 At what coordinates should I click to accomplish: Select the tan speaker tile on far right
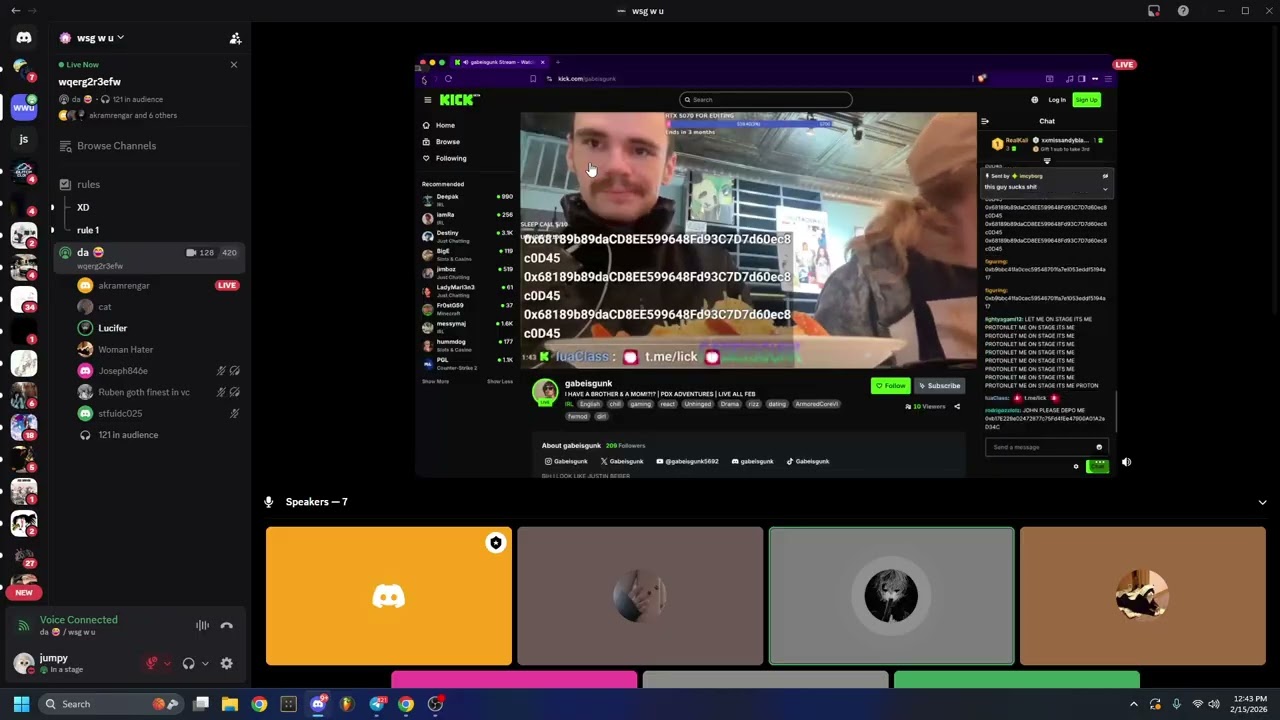point(1143,596)
